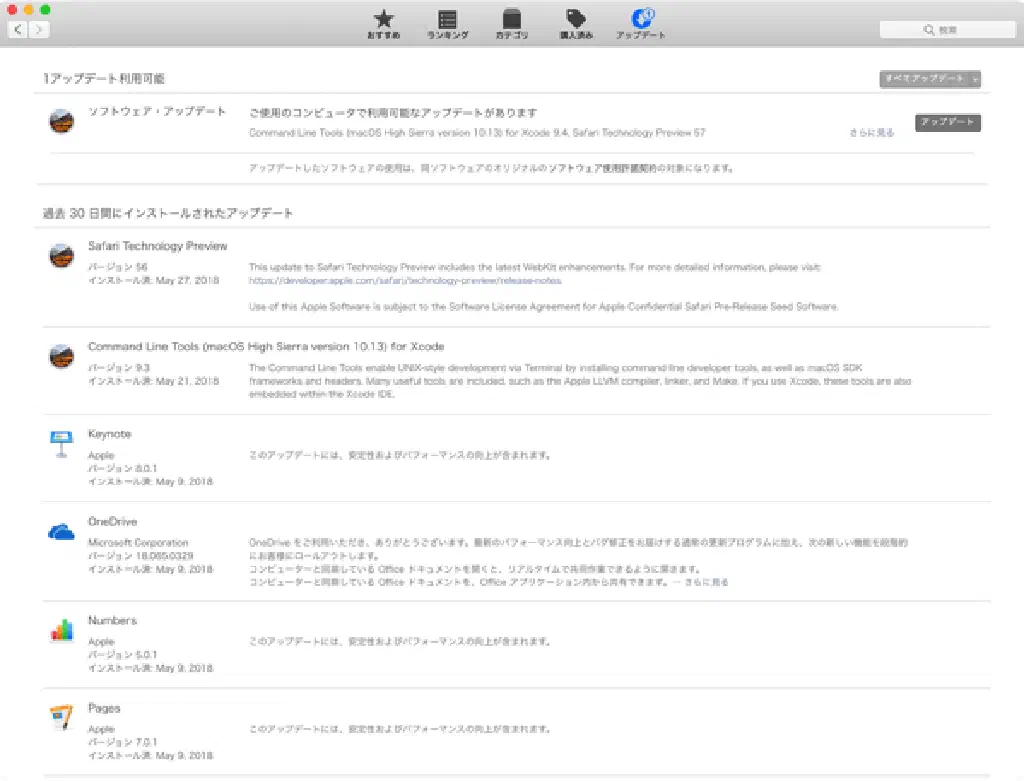Click the Safari Technology Preview icon
Viewport: 1024px width, 781px height.
tap(61, 256)
